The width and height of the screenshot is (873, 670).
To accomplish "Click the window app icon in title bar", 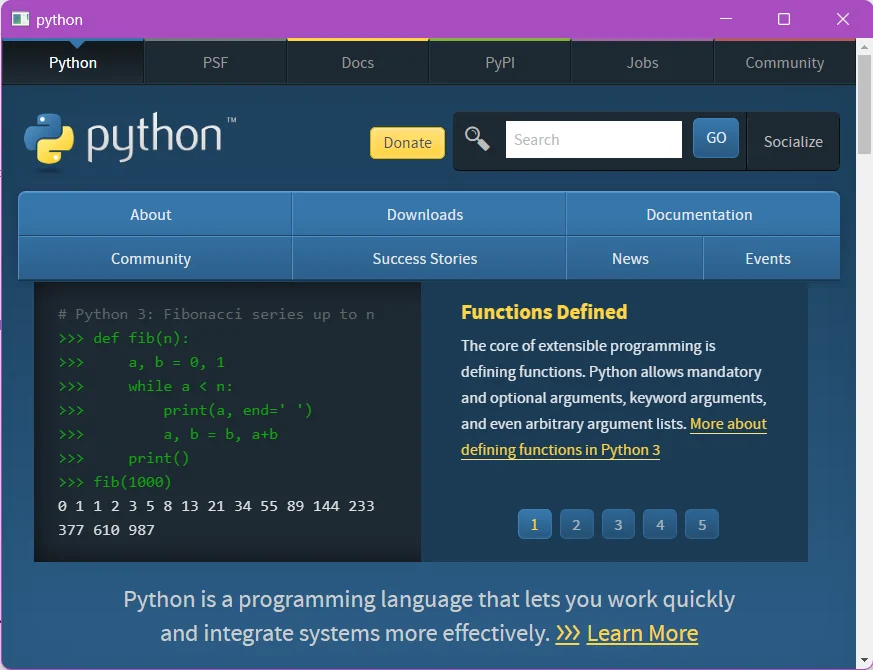I will coord(21,19).
